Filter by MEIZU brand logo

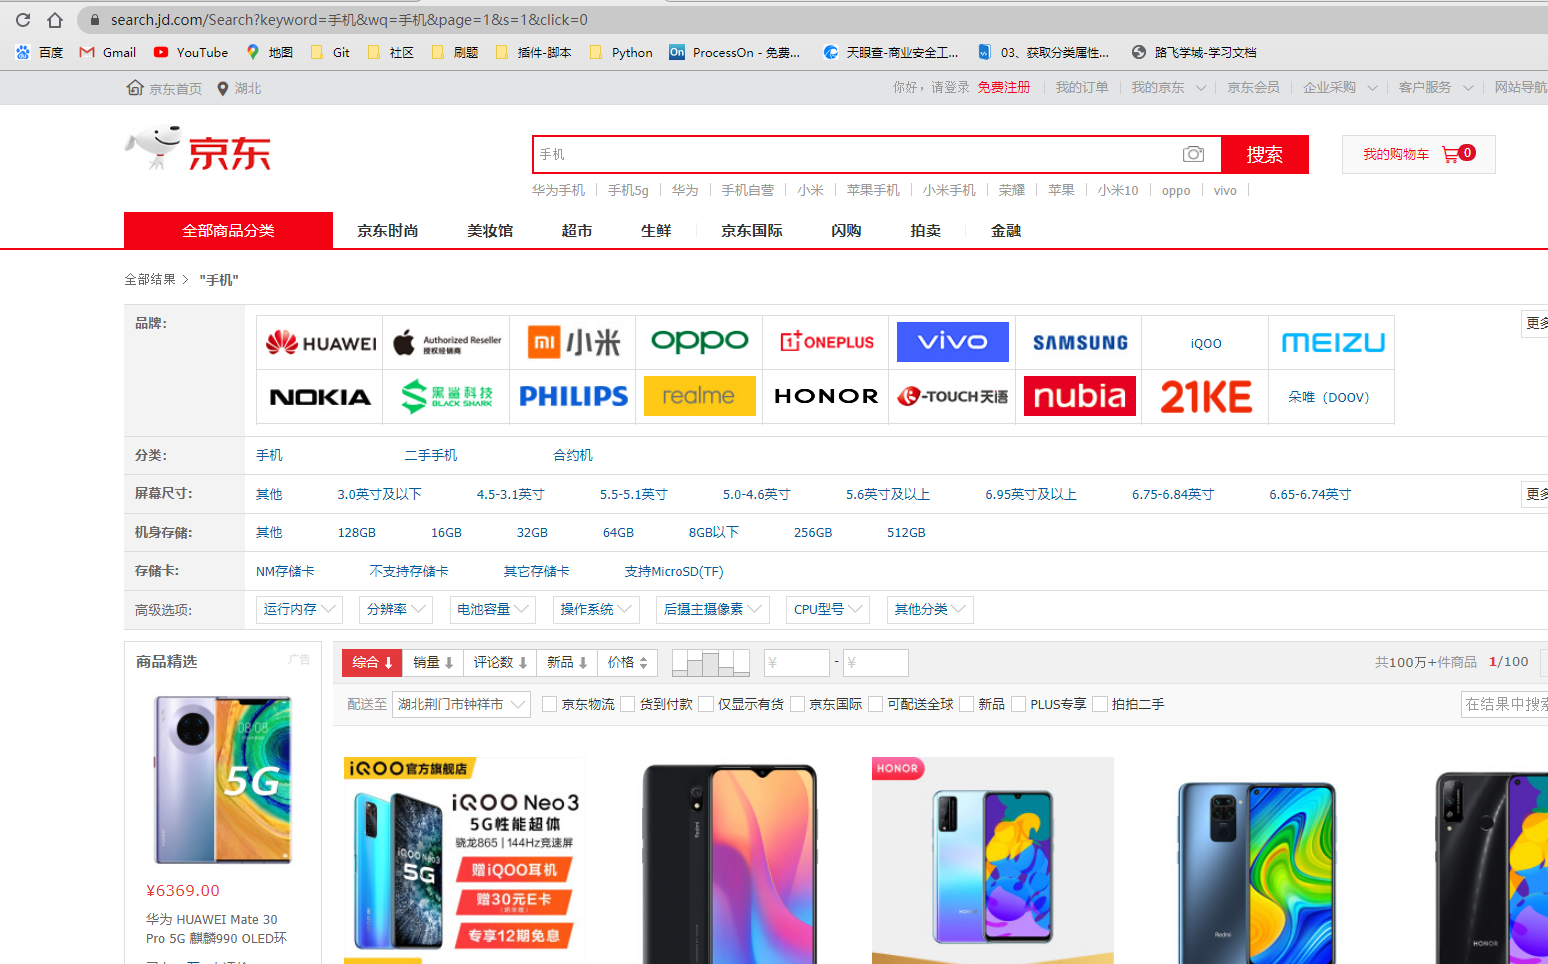click(1332, 343)
